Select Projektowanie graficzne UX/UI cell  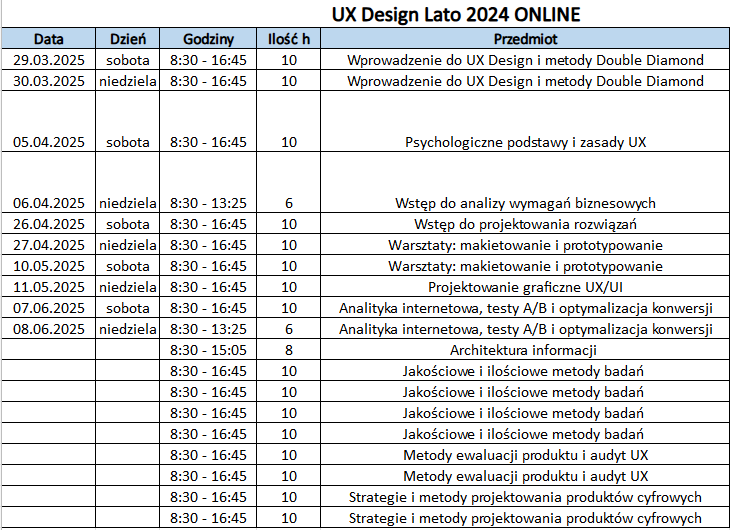pos(525,286)
